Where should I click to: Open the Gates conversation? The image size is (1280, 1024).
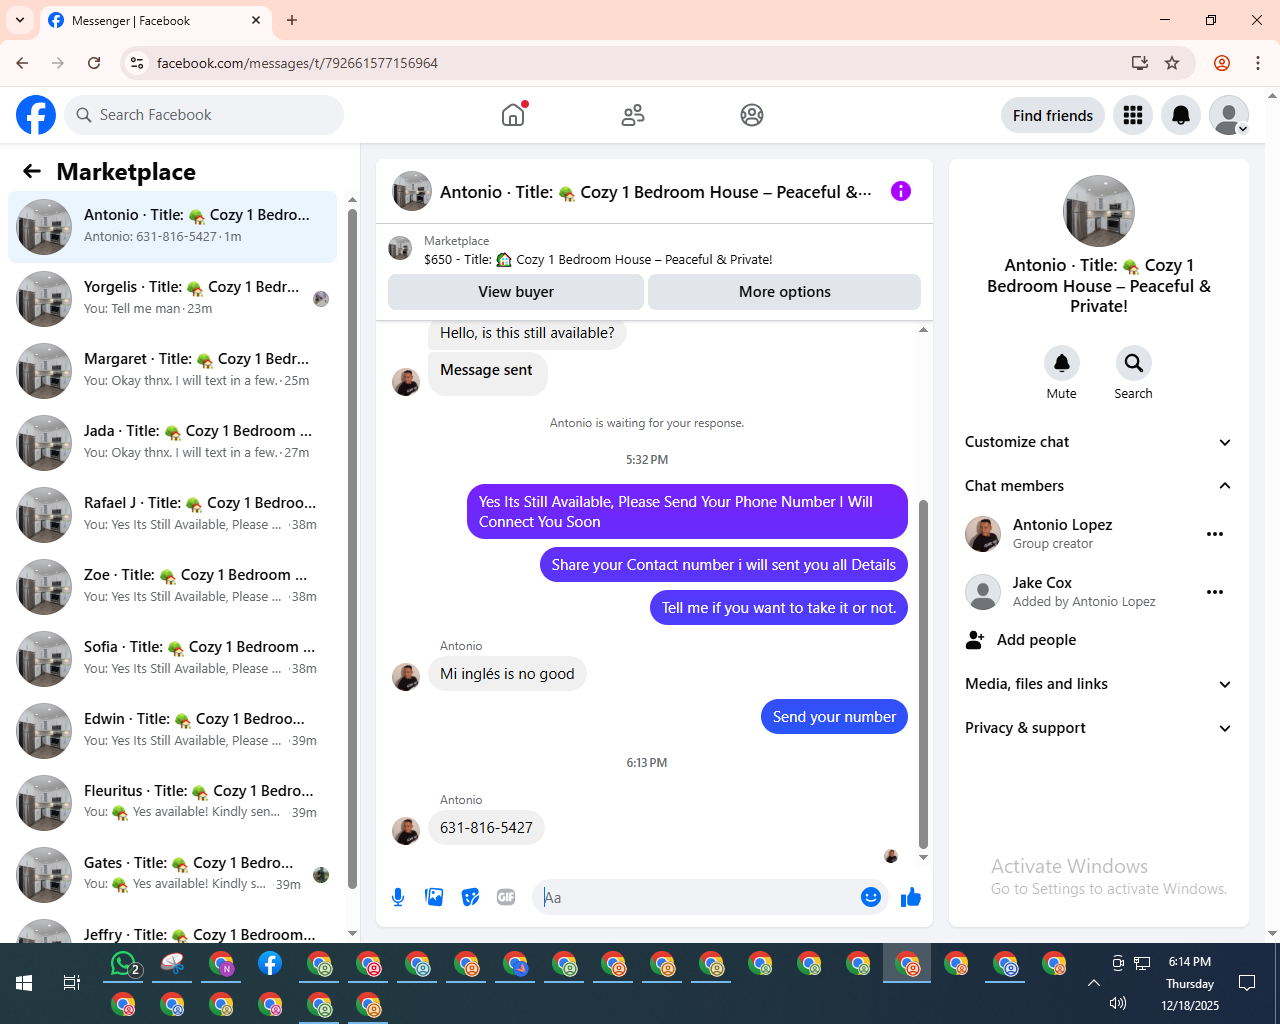[173, 875]
